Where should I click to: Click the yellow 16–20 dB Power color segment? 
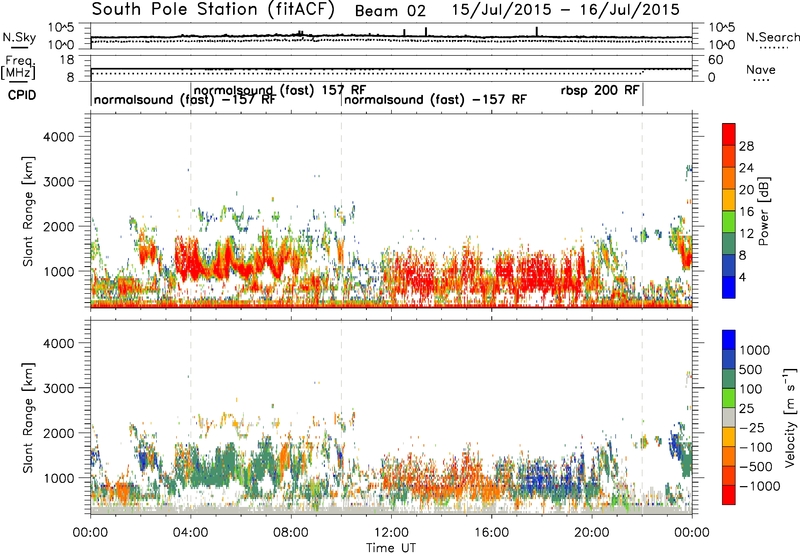(x=729, y=199)
